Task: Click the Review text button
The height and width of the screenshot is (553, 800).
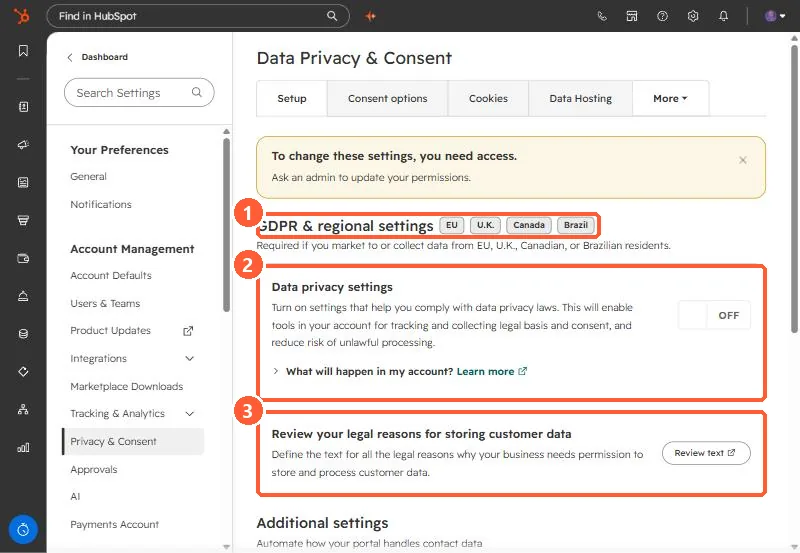Action: (706, 453)
